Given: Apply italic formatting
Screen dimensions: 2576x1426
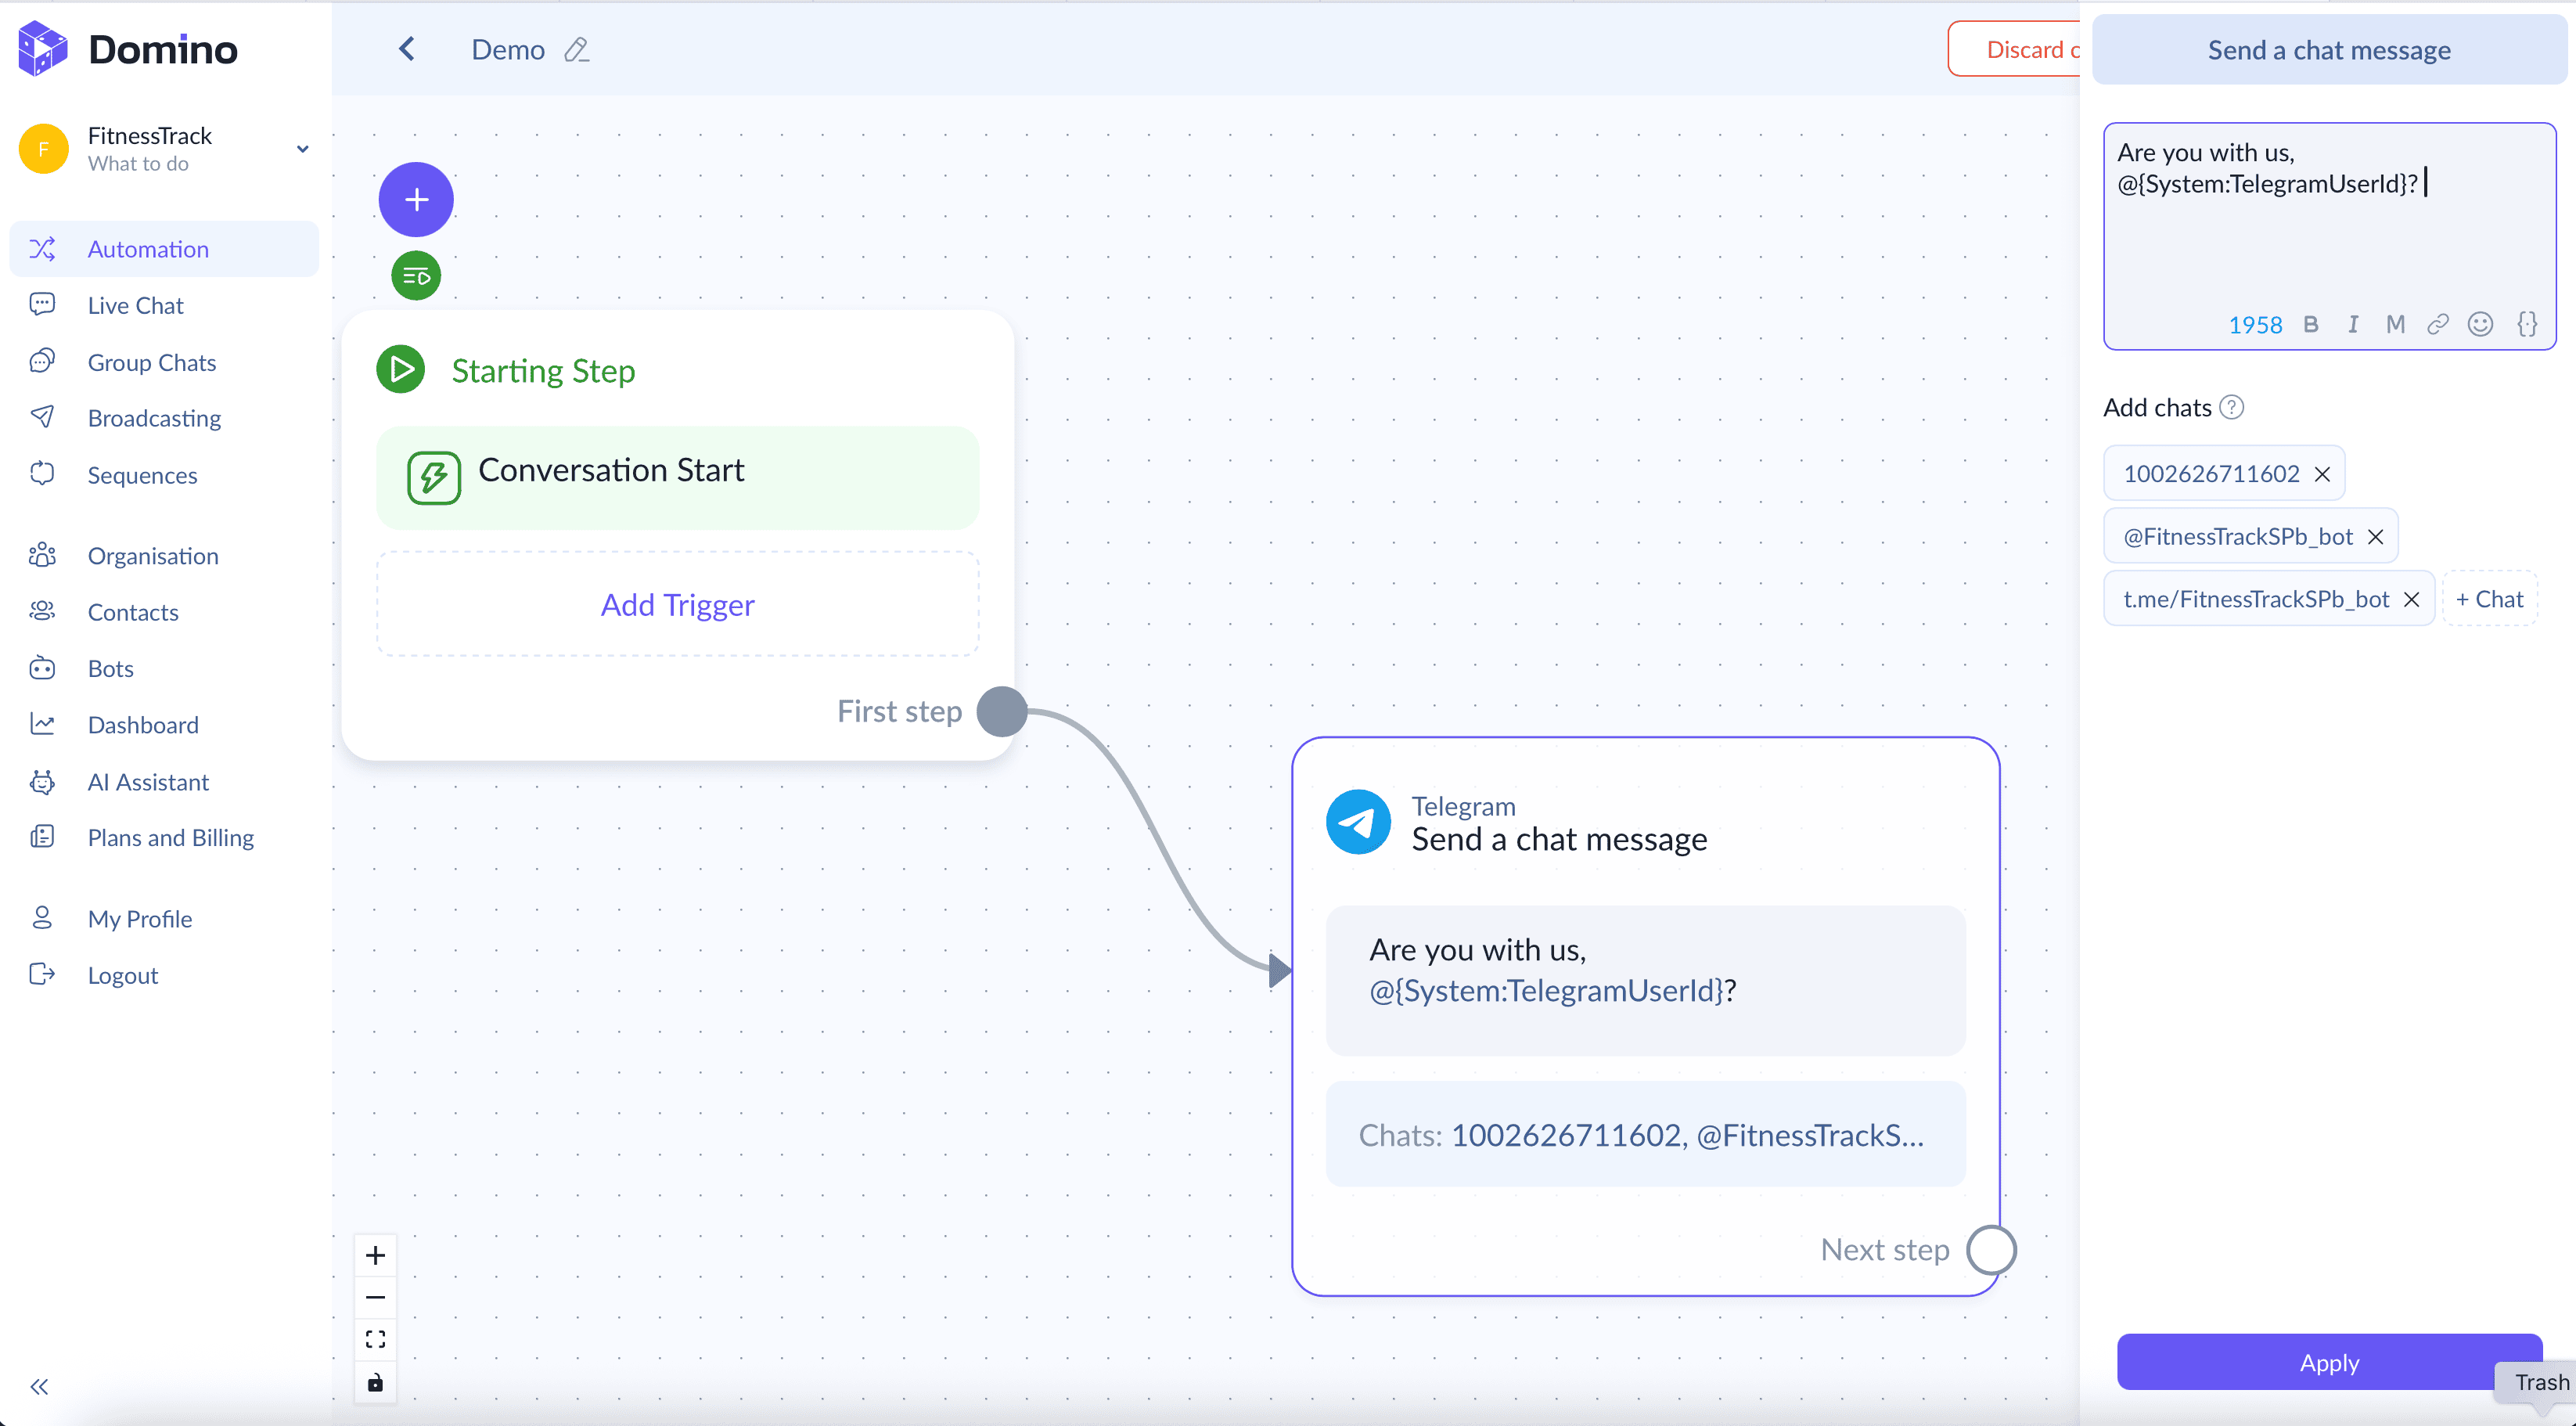Looking at the screenshot, I should click(2353, 324).
